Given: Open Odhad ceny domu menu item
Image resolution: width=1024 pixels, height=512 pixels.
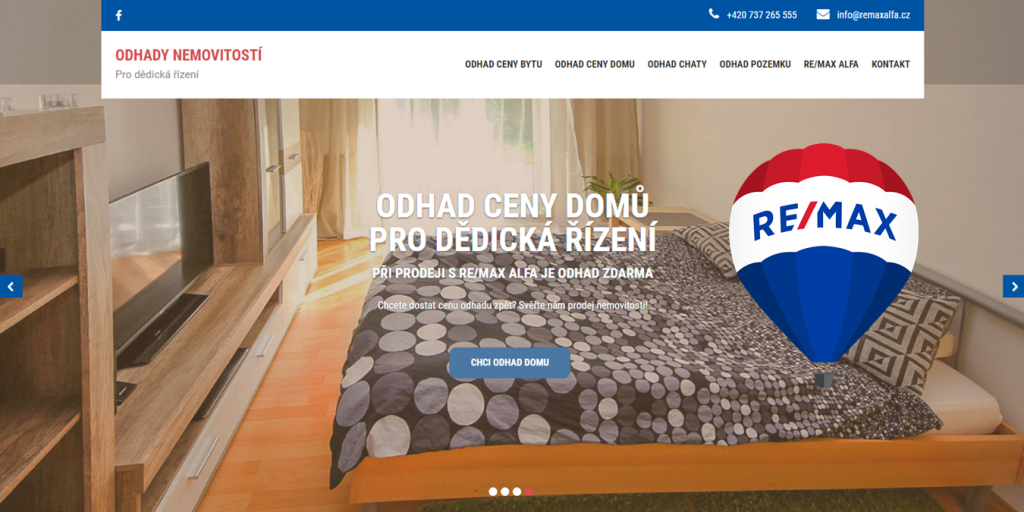Looking at the screenshot, I should pyautogui.click(x=594, y=64).
